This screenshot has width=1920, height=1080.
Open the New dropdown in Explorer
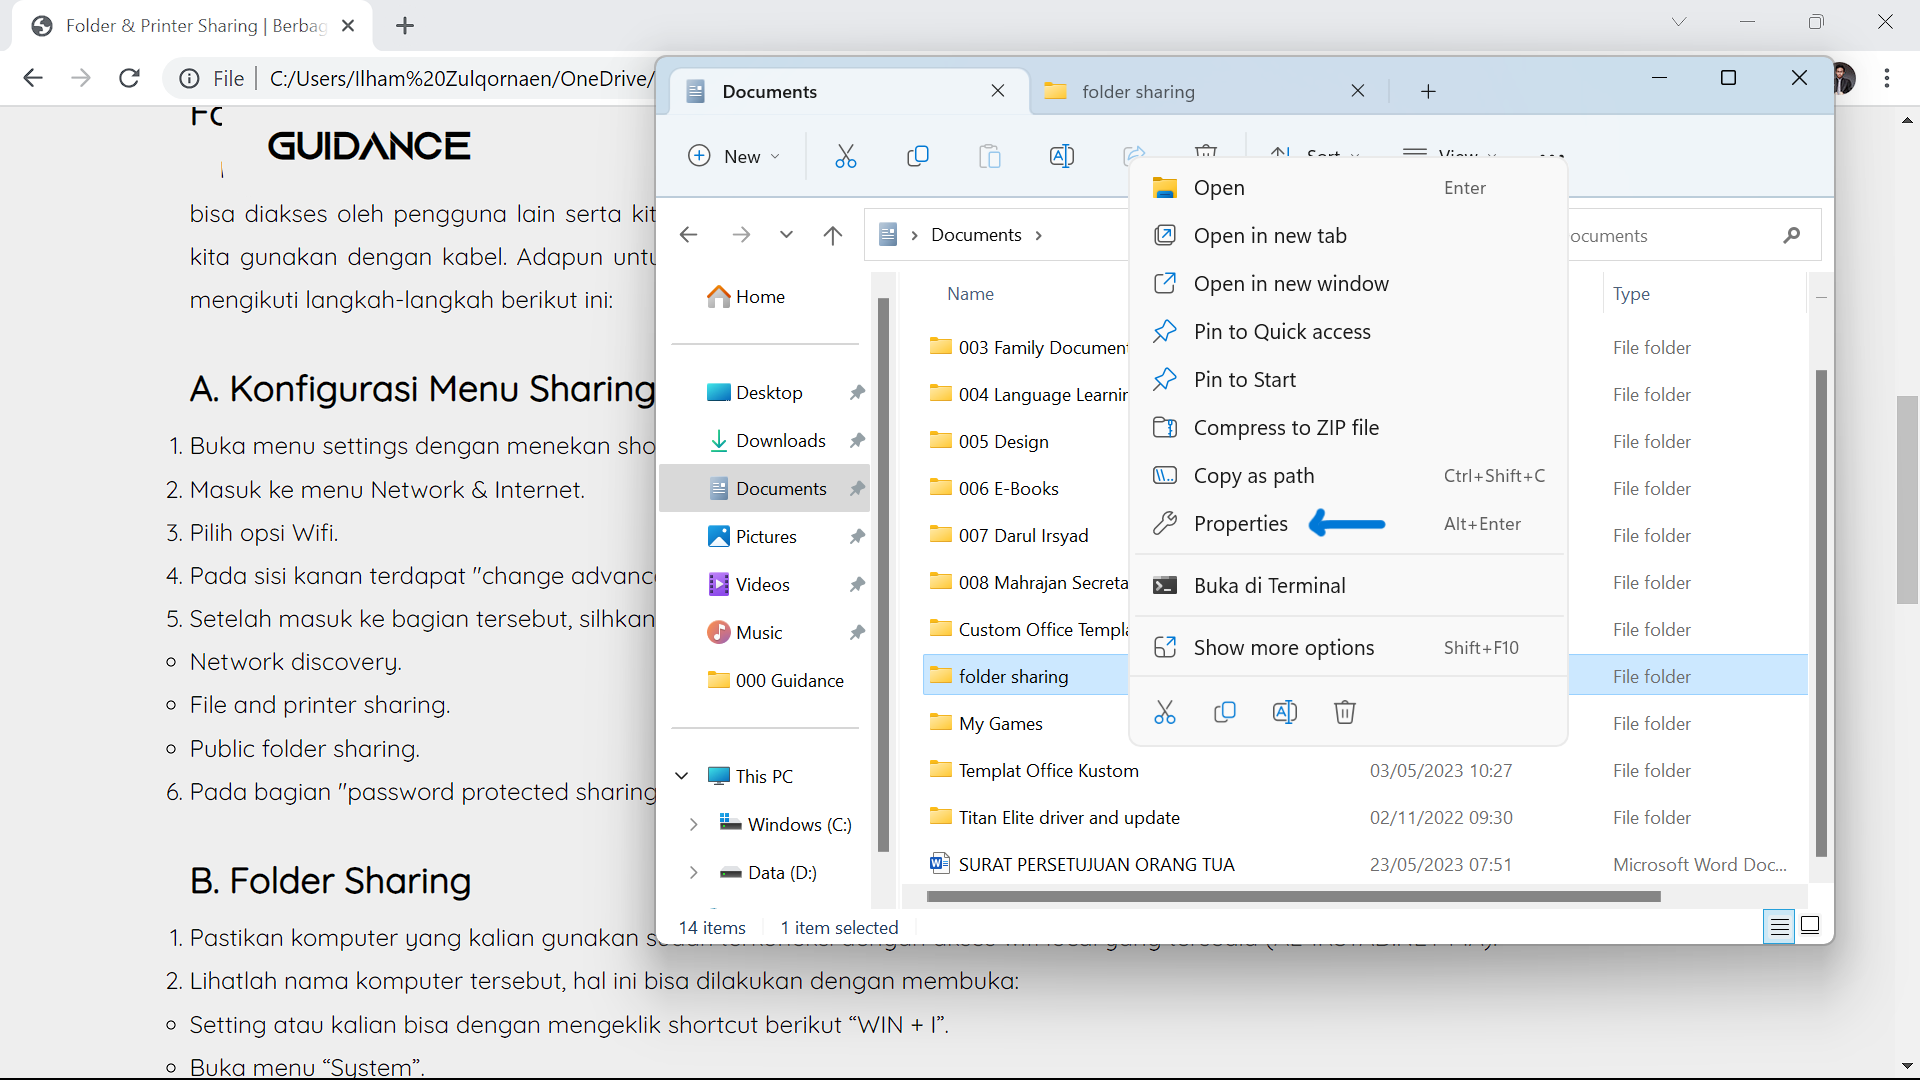pyautogui.click(x=734, y=156)
